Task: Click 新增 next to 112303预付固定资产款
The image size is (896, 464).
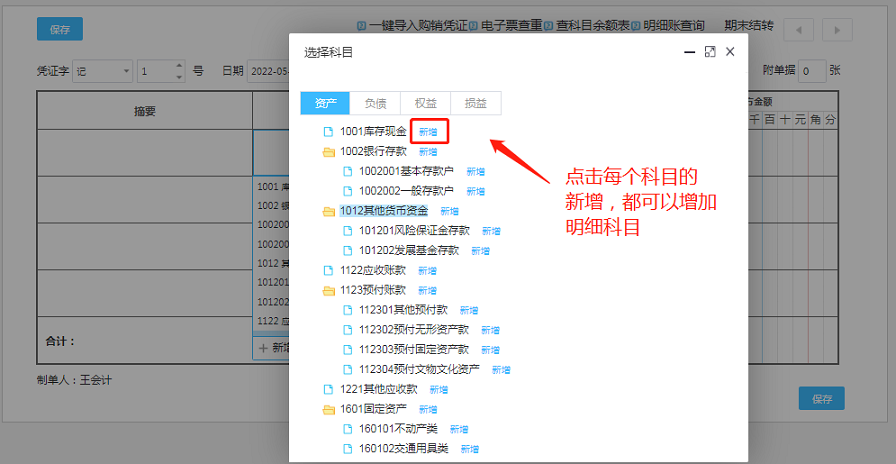Action: click(490, 350)
